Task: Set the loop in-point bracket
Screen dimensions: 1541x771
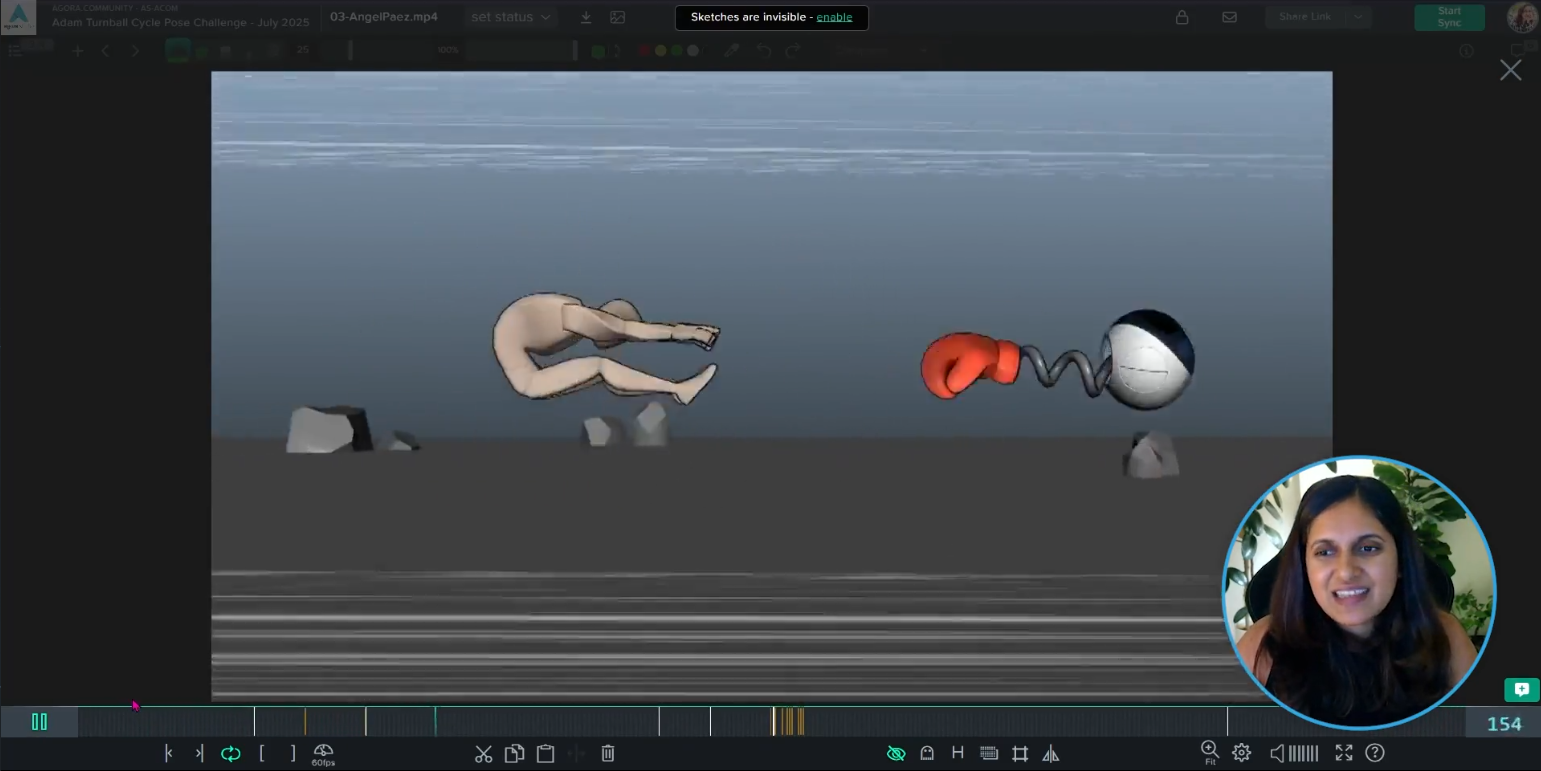Action: 262,753
